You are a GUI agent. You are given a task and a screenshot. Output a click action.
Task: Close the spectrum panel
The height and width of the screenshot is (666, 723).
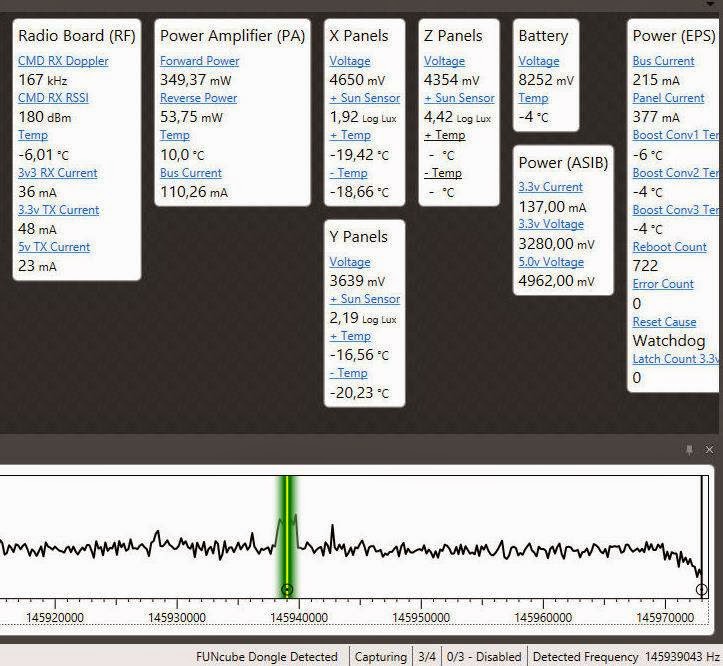pyautogui.click(x=709, y=449)
